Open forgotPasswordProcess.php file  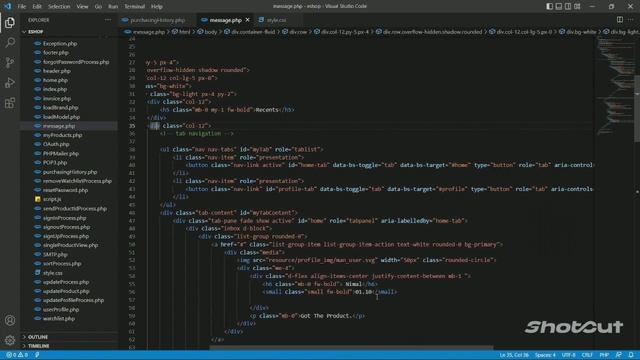point(76,62)
